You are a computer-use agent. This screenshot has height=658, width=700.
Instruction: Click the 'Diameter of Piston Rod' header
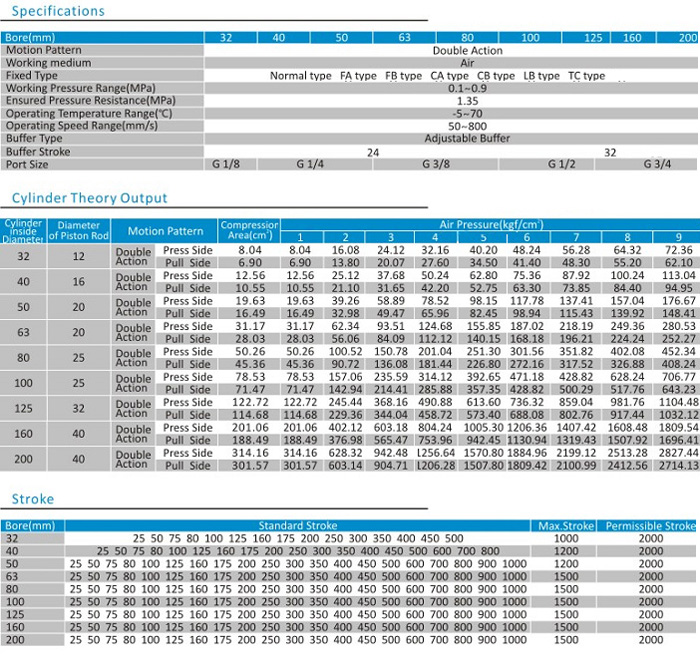79,230
